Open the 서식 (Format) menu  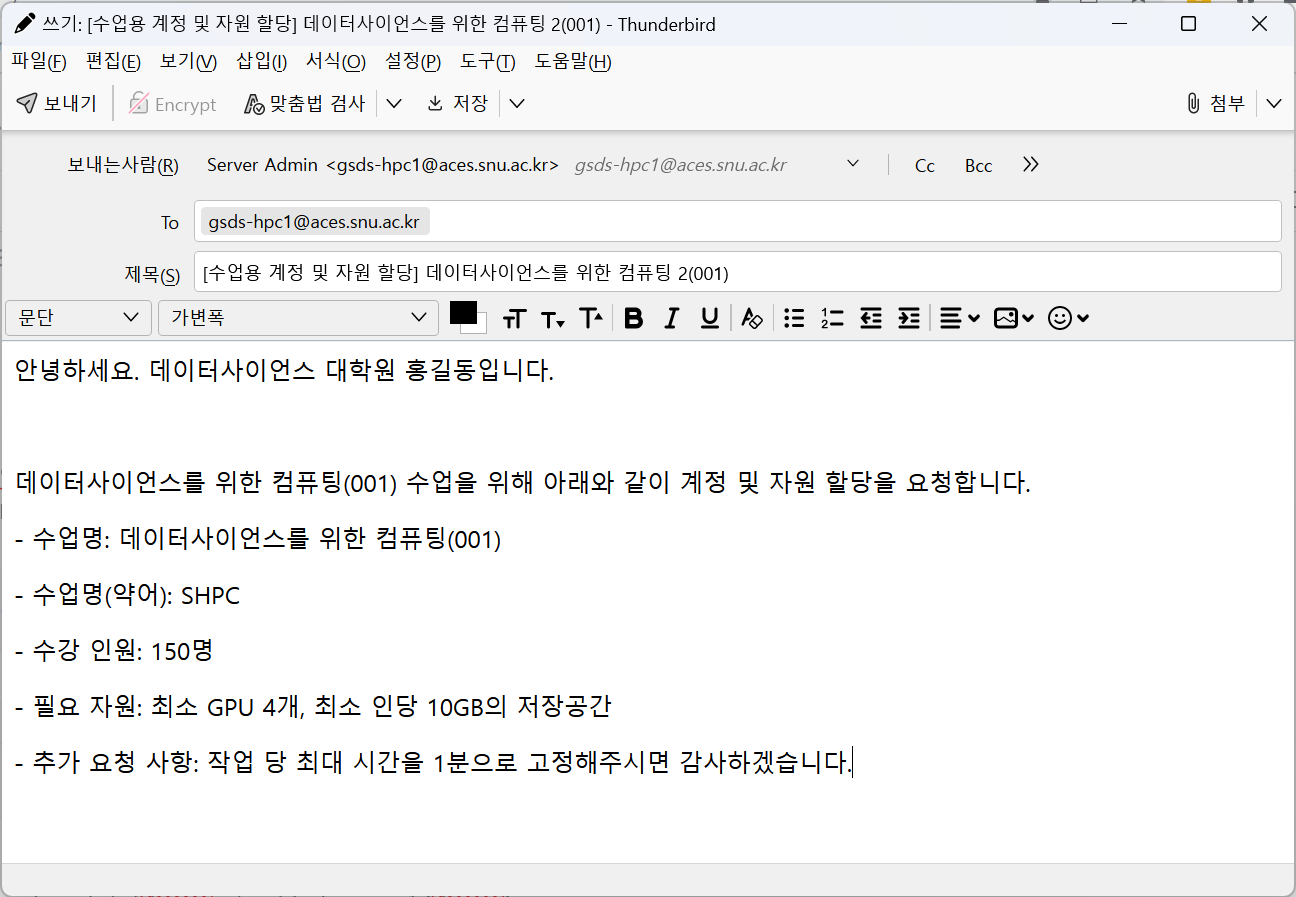pos(335,62)
